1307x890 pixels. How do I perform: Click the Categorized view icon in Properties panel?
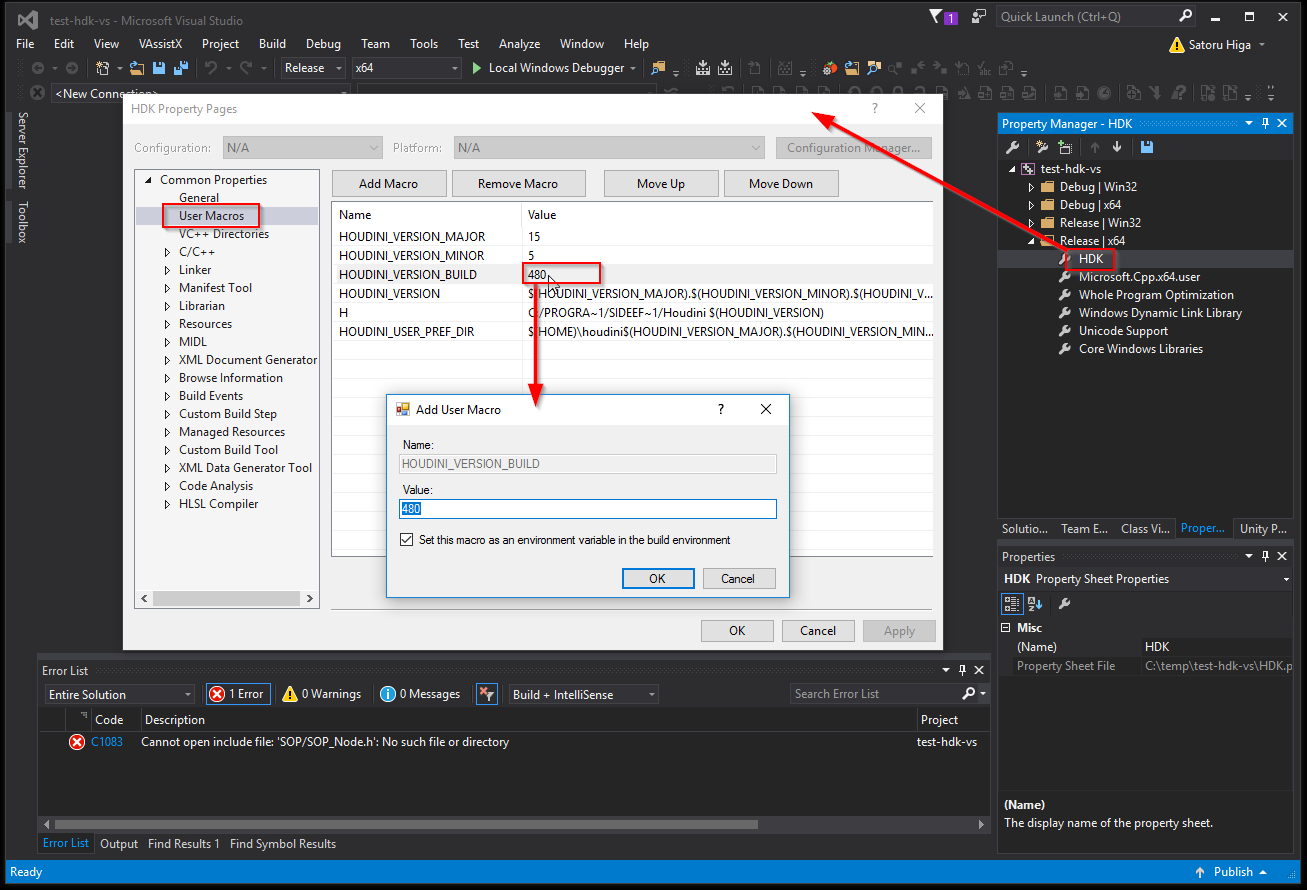point(1012,603)
